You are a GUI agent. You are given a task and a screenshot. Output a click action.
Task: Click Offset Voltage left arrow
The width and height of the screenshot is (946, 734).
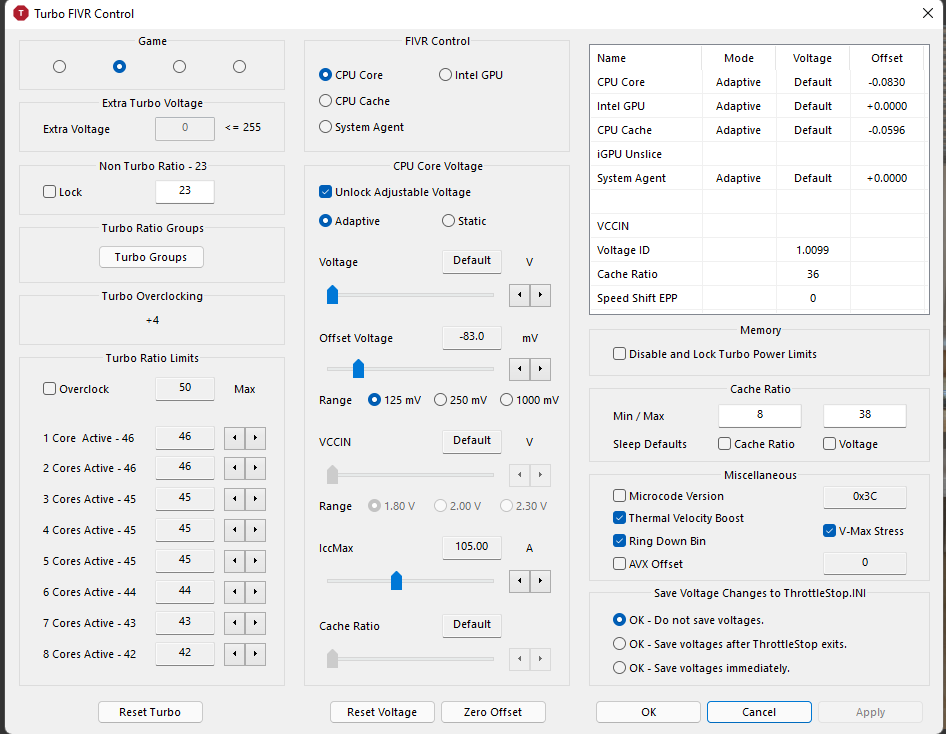coord(519,369)
